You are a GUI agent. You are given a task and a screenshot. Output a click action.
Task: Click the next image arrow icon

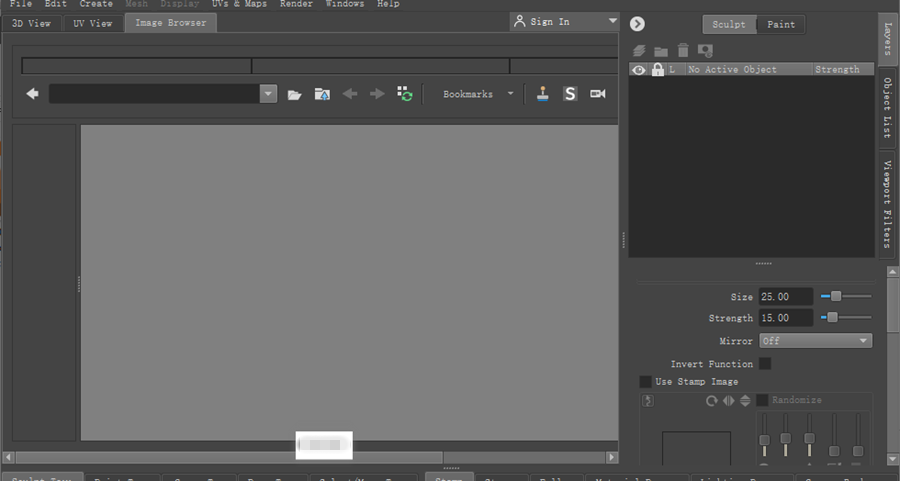(377, 94)
